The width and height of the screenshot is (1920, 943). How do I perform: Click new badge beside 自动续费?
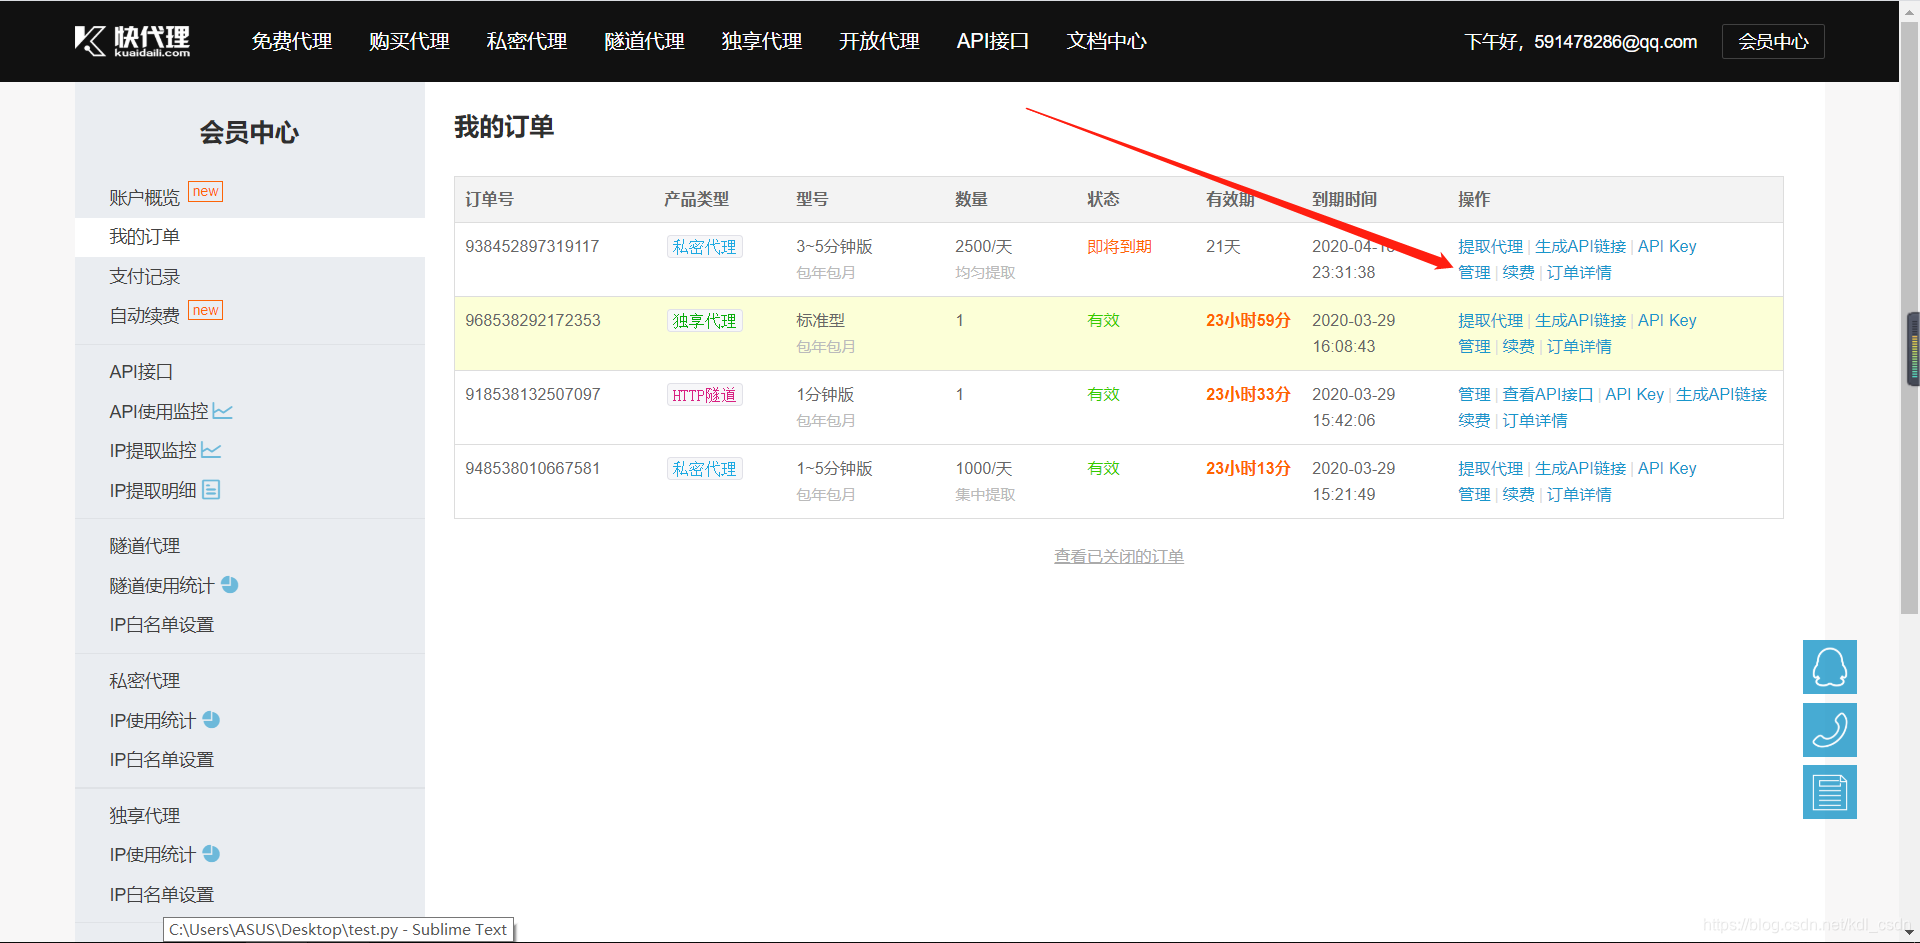coord(205,310)
